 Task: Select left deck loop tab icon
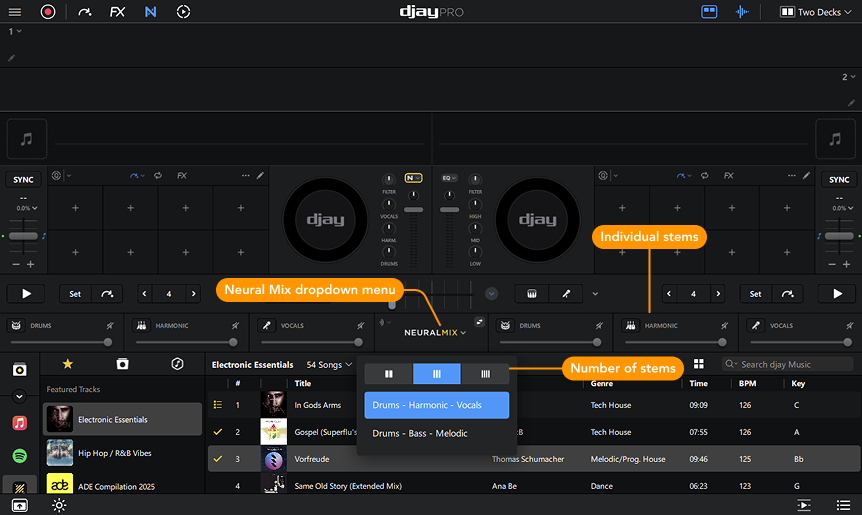tap(158, 175)
